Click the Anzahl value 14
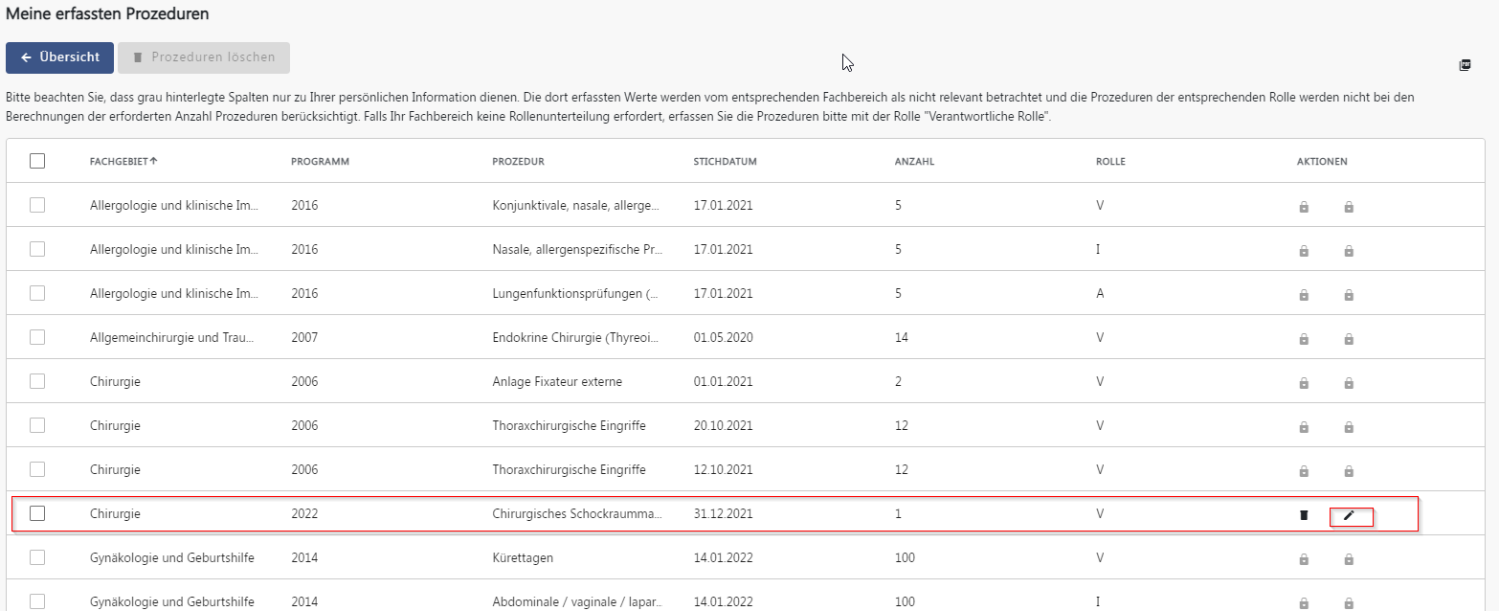Screen dimensions: 1499x611 tap(901, 338)
